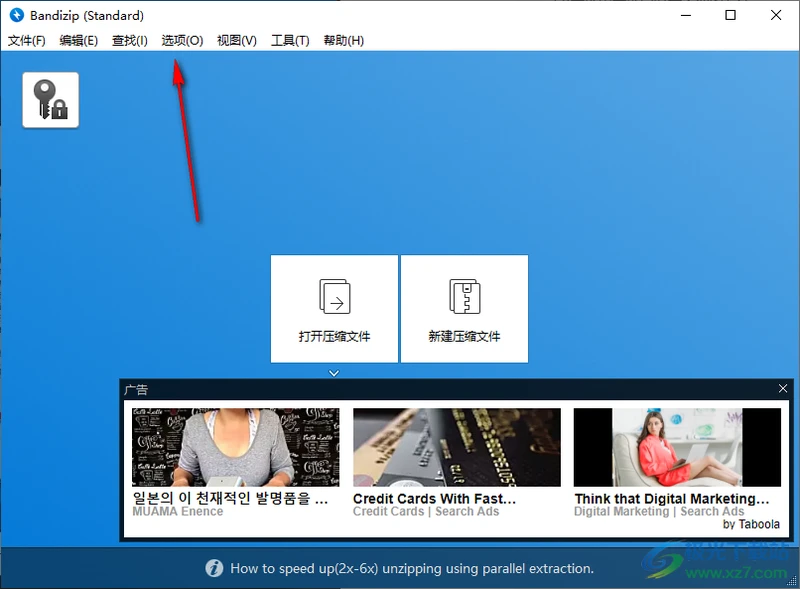Viewport: 800px width, 589px height.
Task: Click 'MUAMA Enence' caption
Action: pos(178,511)
